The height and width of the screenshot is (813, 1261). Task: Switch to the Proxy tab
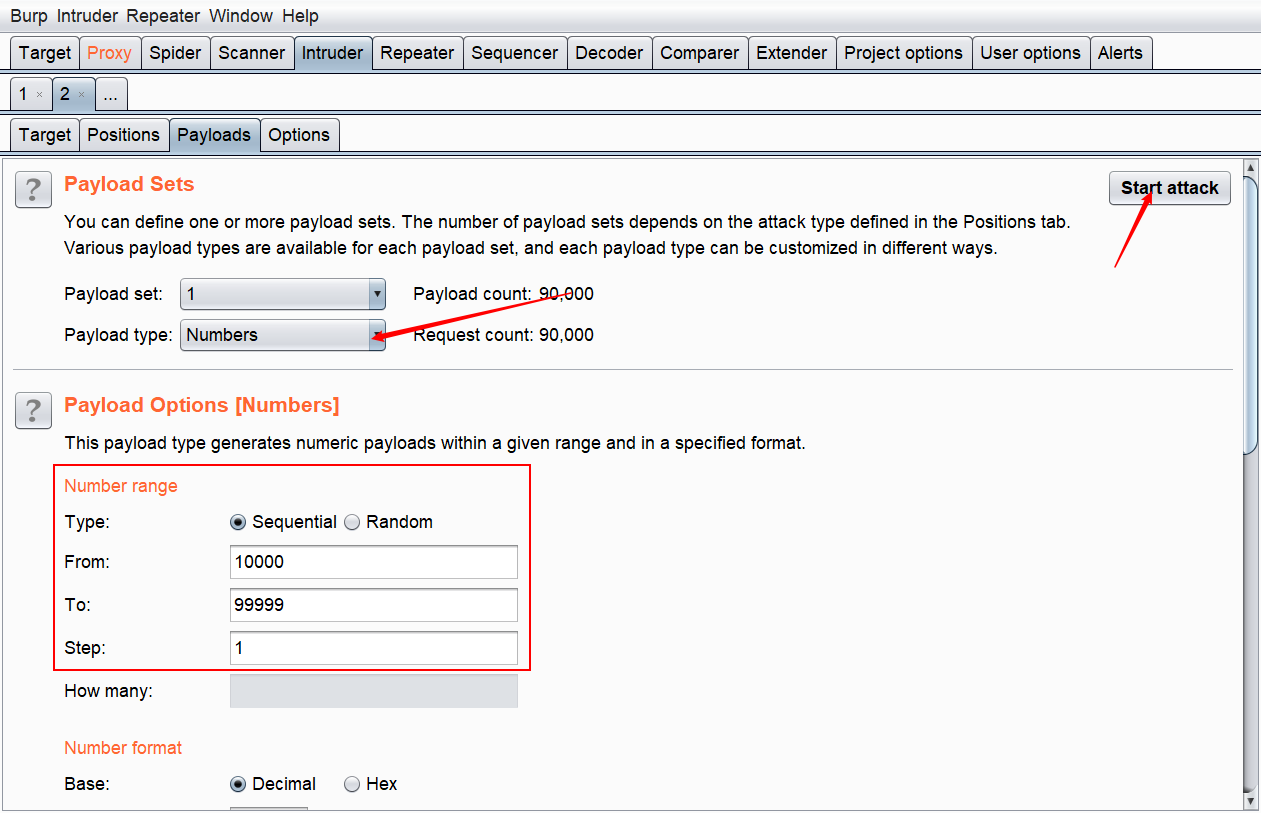pos(109,53)
